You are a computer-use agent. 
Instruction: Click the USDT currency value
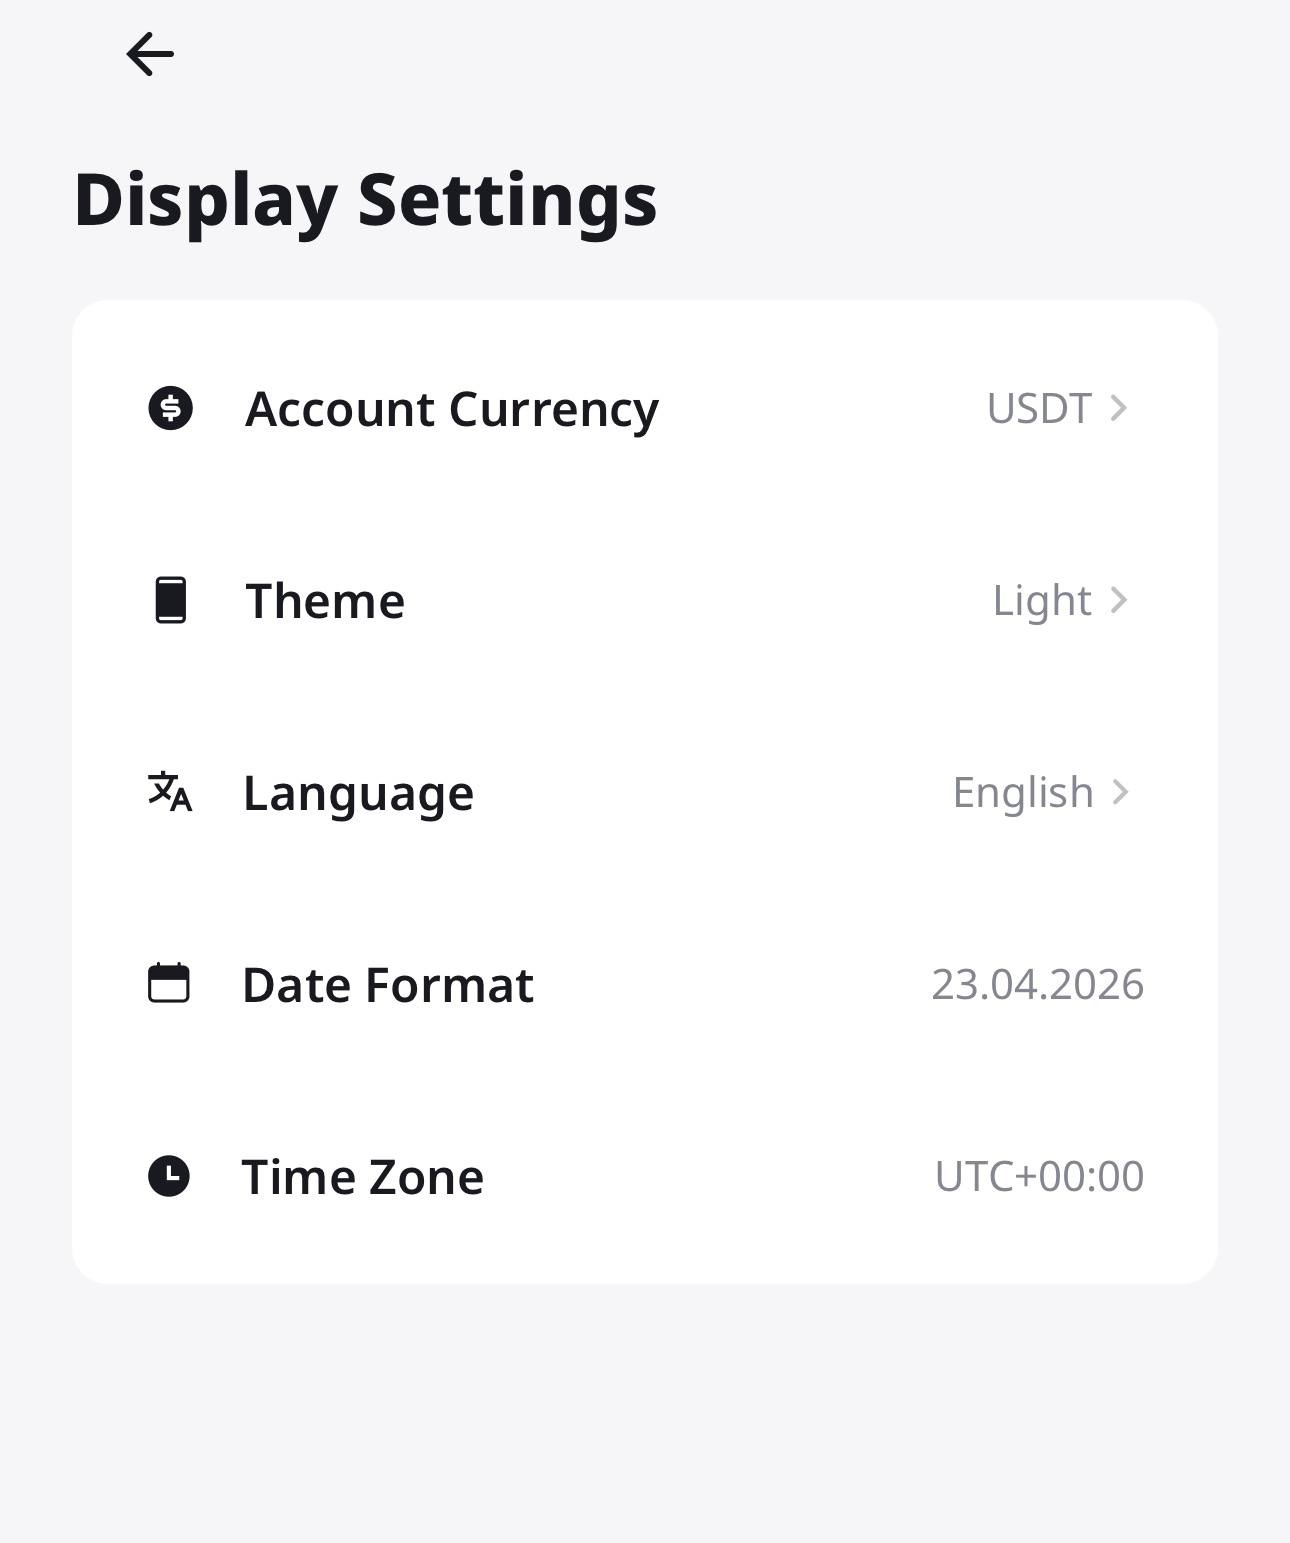coord(1038,408)
